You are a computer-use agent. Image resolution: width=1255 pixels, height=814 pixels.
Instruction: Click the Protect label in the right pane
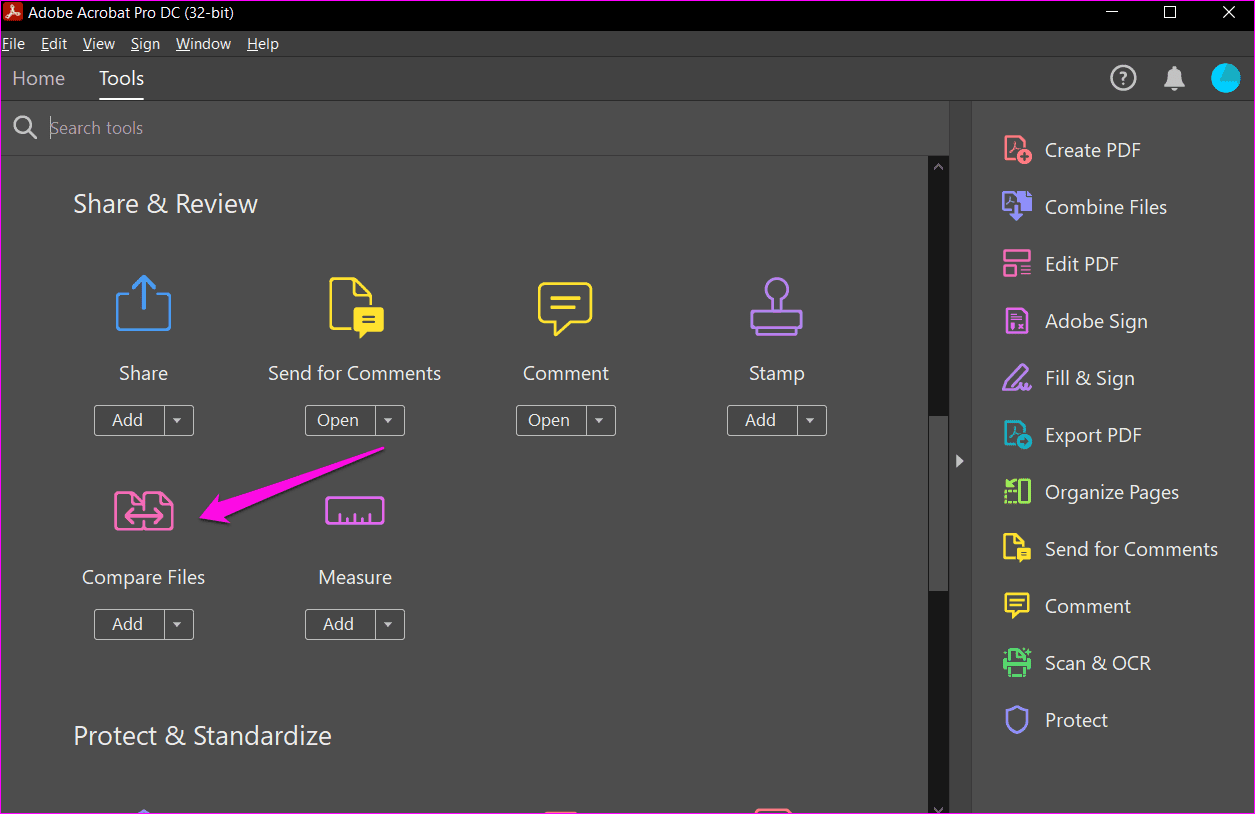(x=1076, y=720)
